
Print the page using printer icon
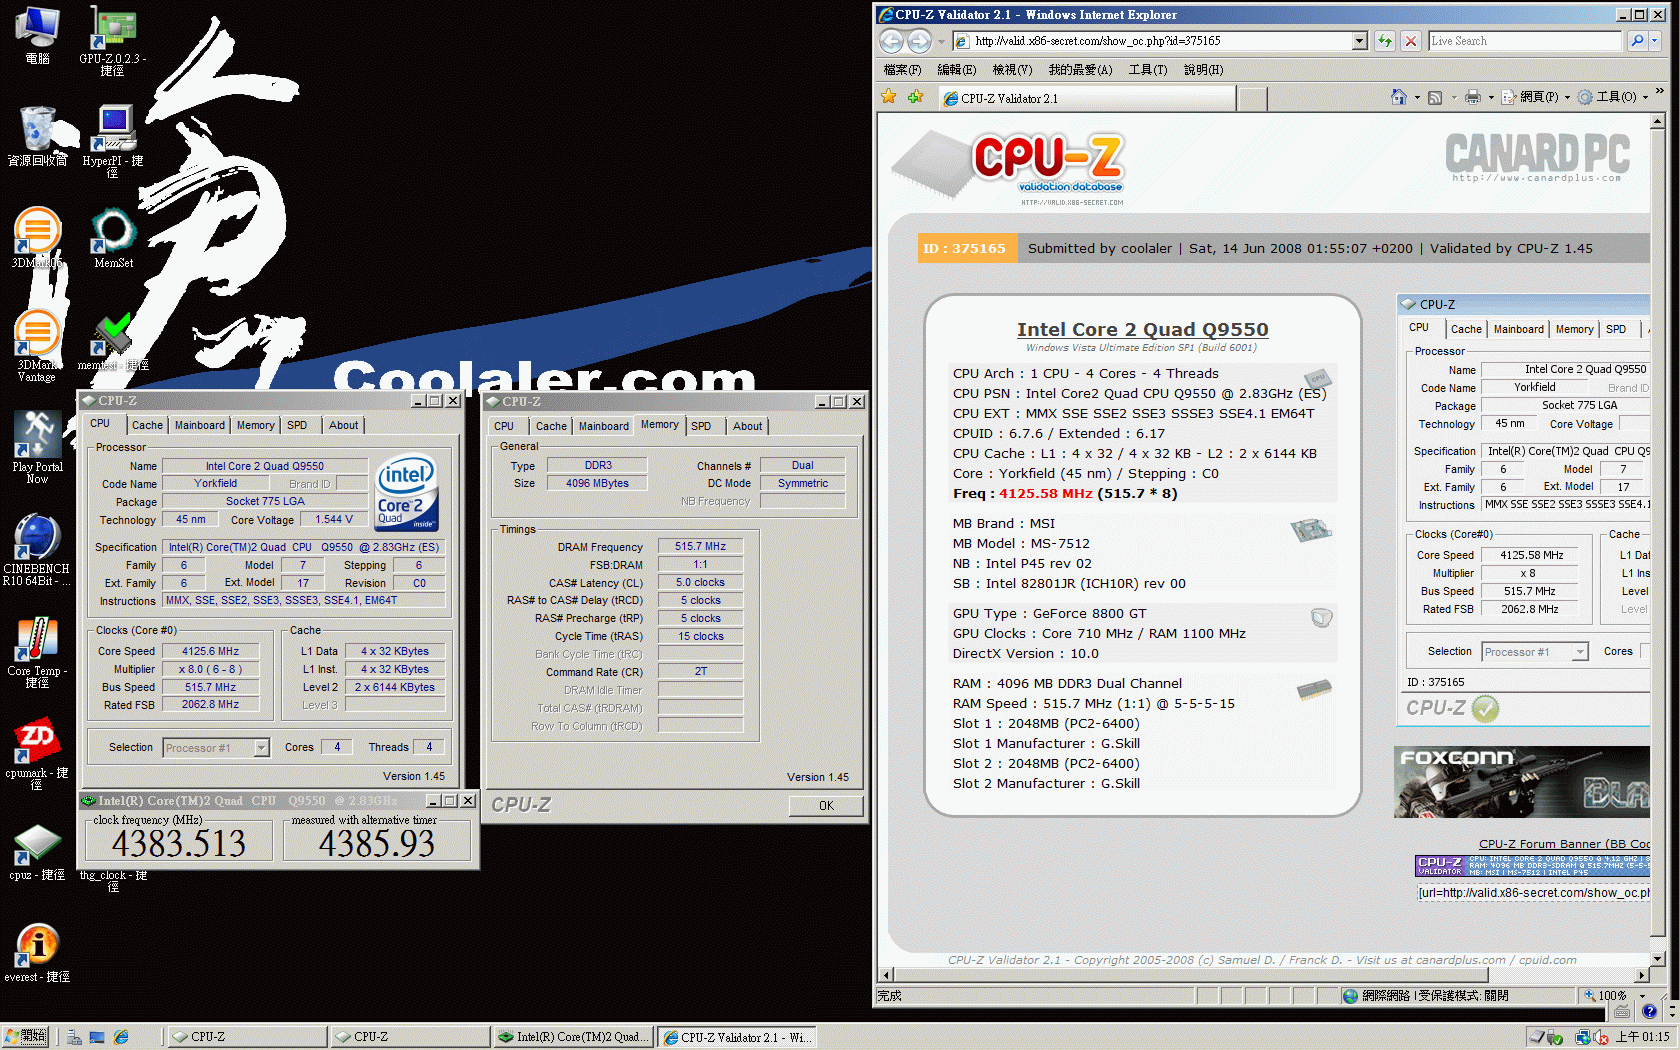(x=1472, y=97)
